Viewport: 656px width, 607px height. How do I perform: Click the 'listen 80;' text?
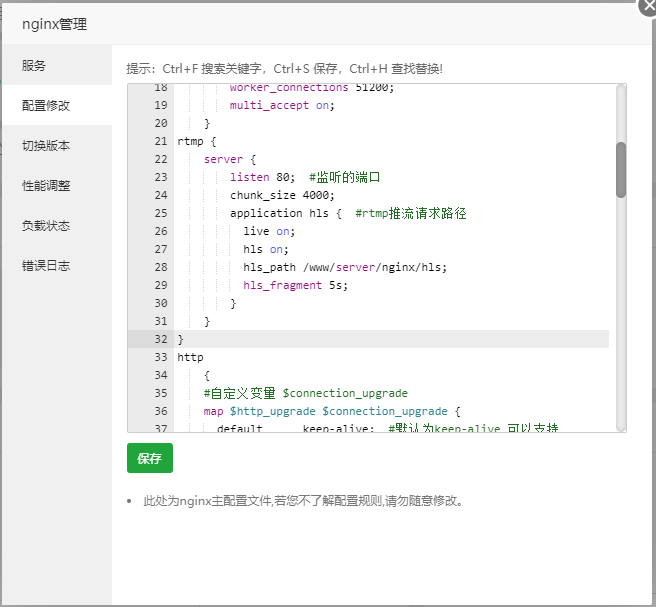click(262, 177)
